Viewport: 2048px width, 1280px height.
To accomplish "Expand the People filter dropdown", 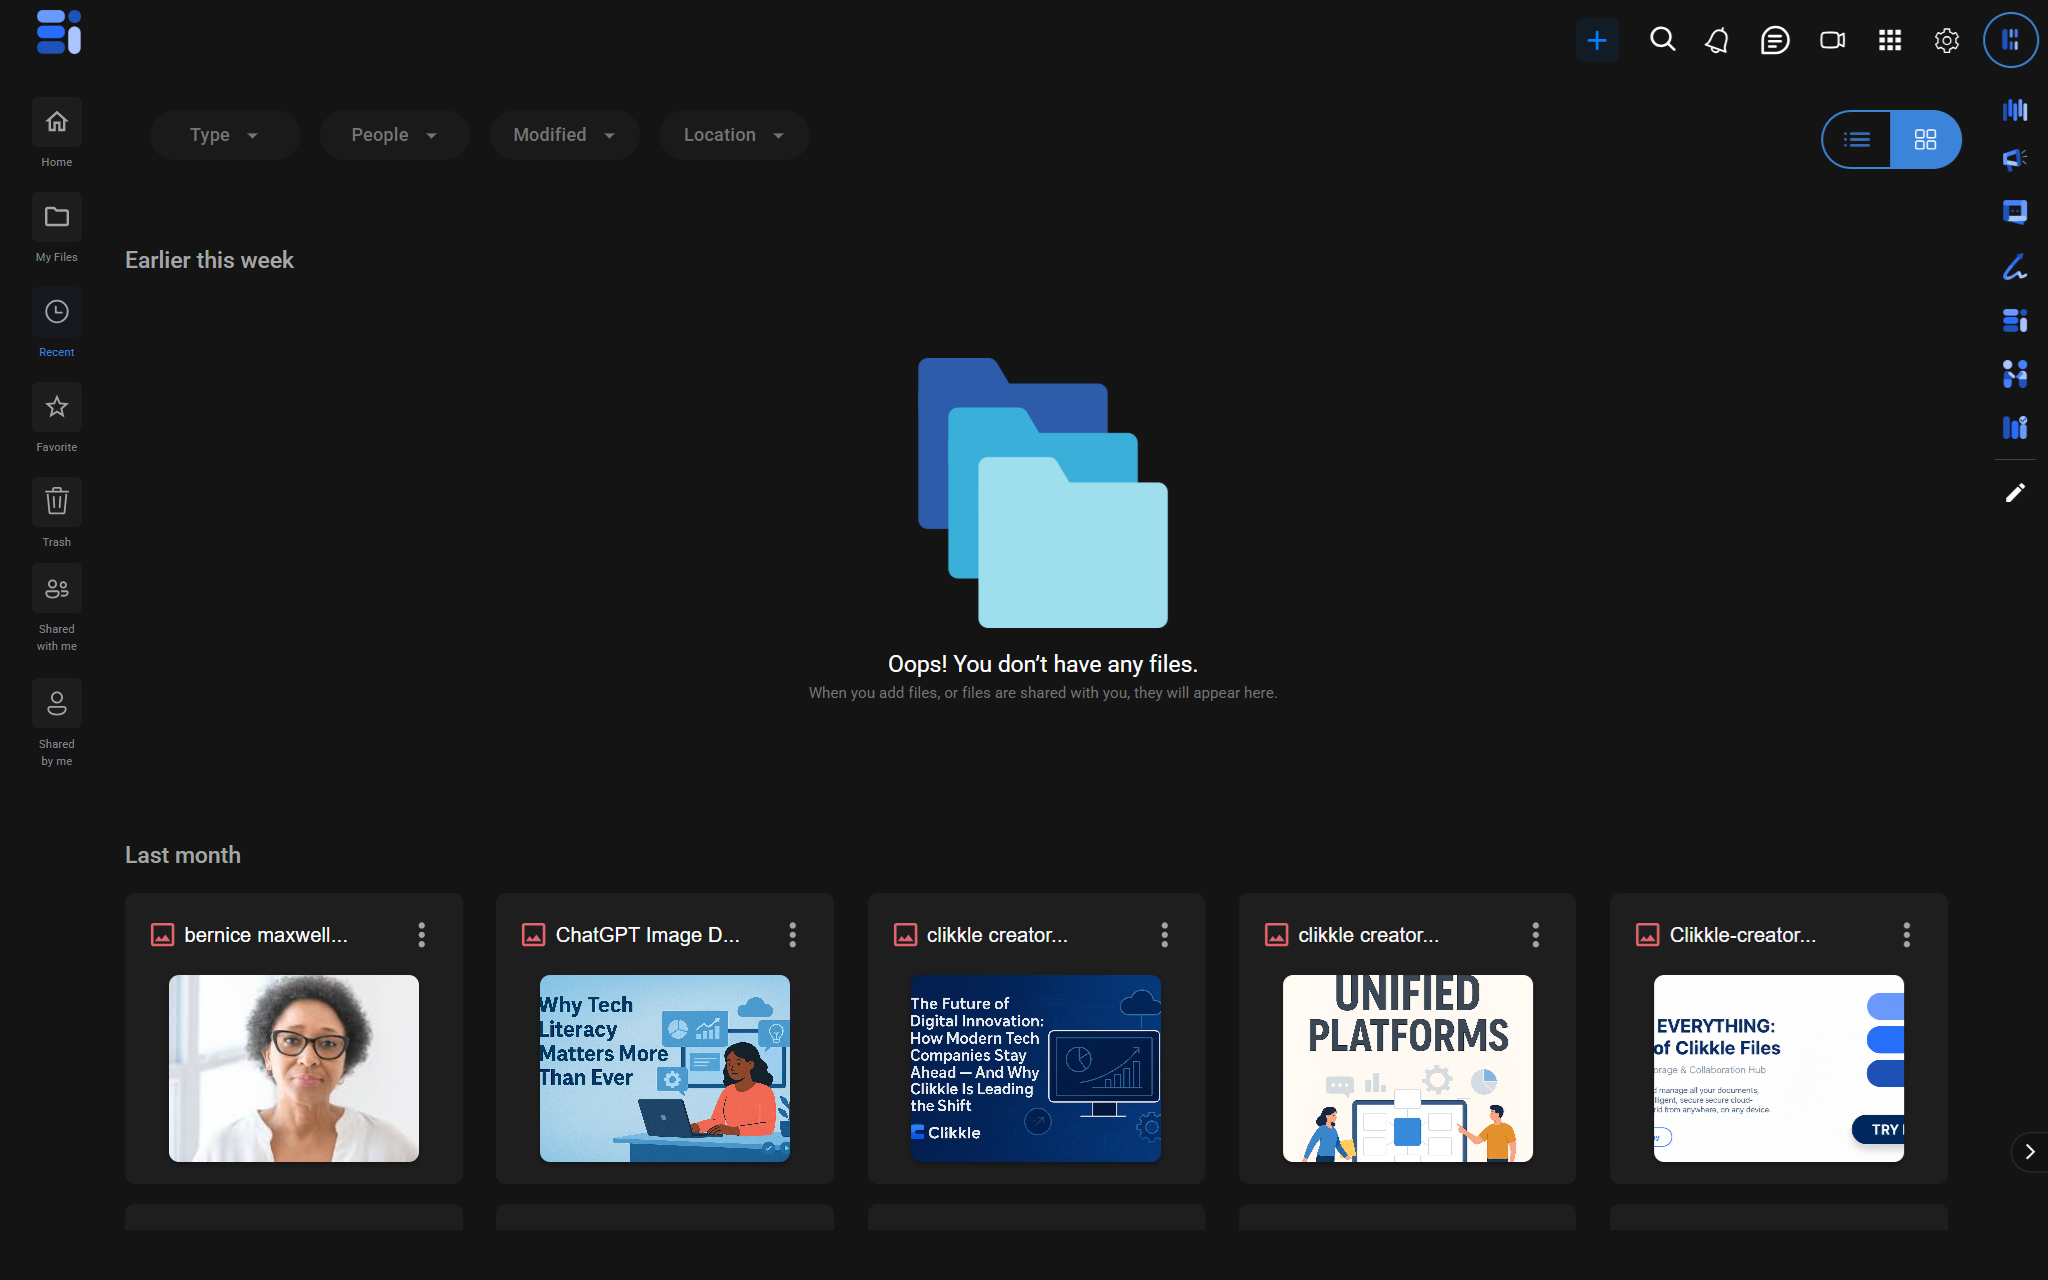I will click(394, 135).
